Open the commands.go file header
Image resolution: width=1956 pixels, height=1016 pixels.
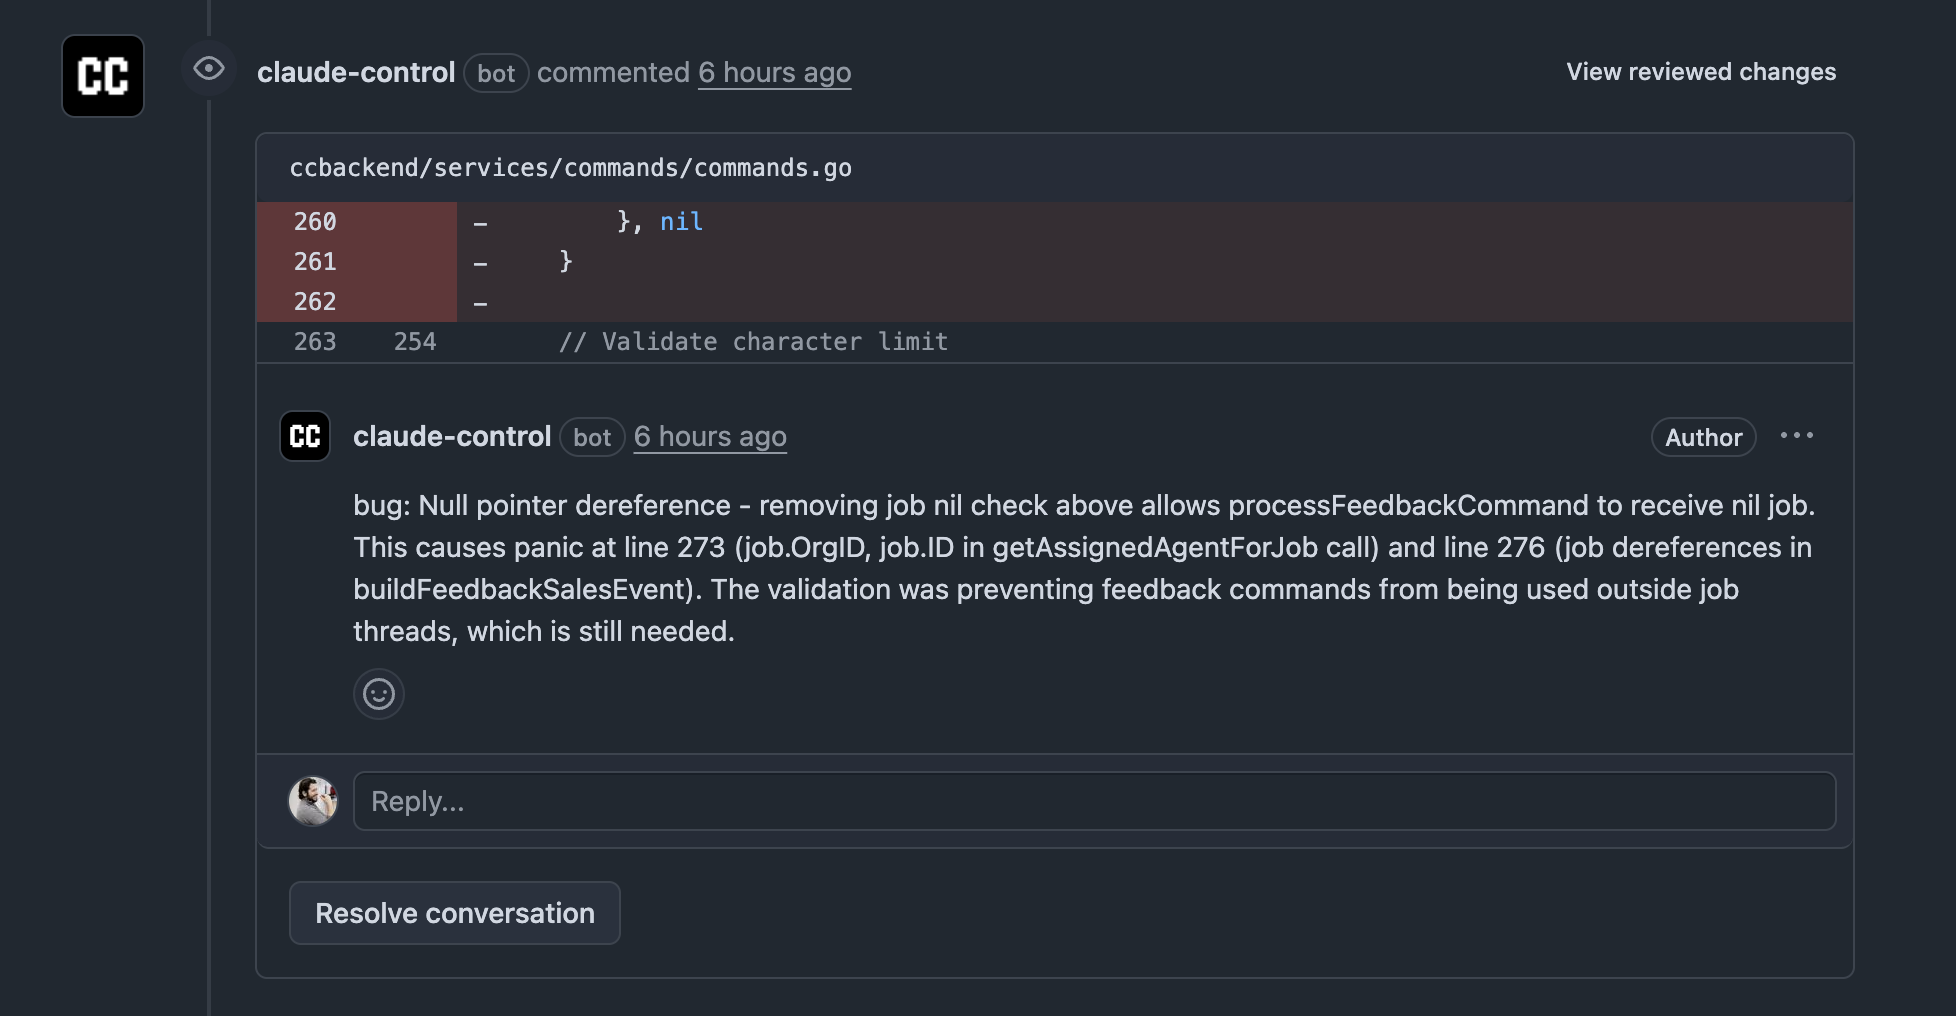point(571,167)
